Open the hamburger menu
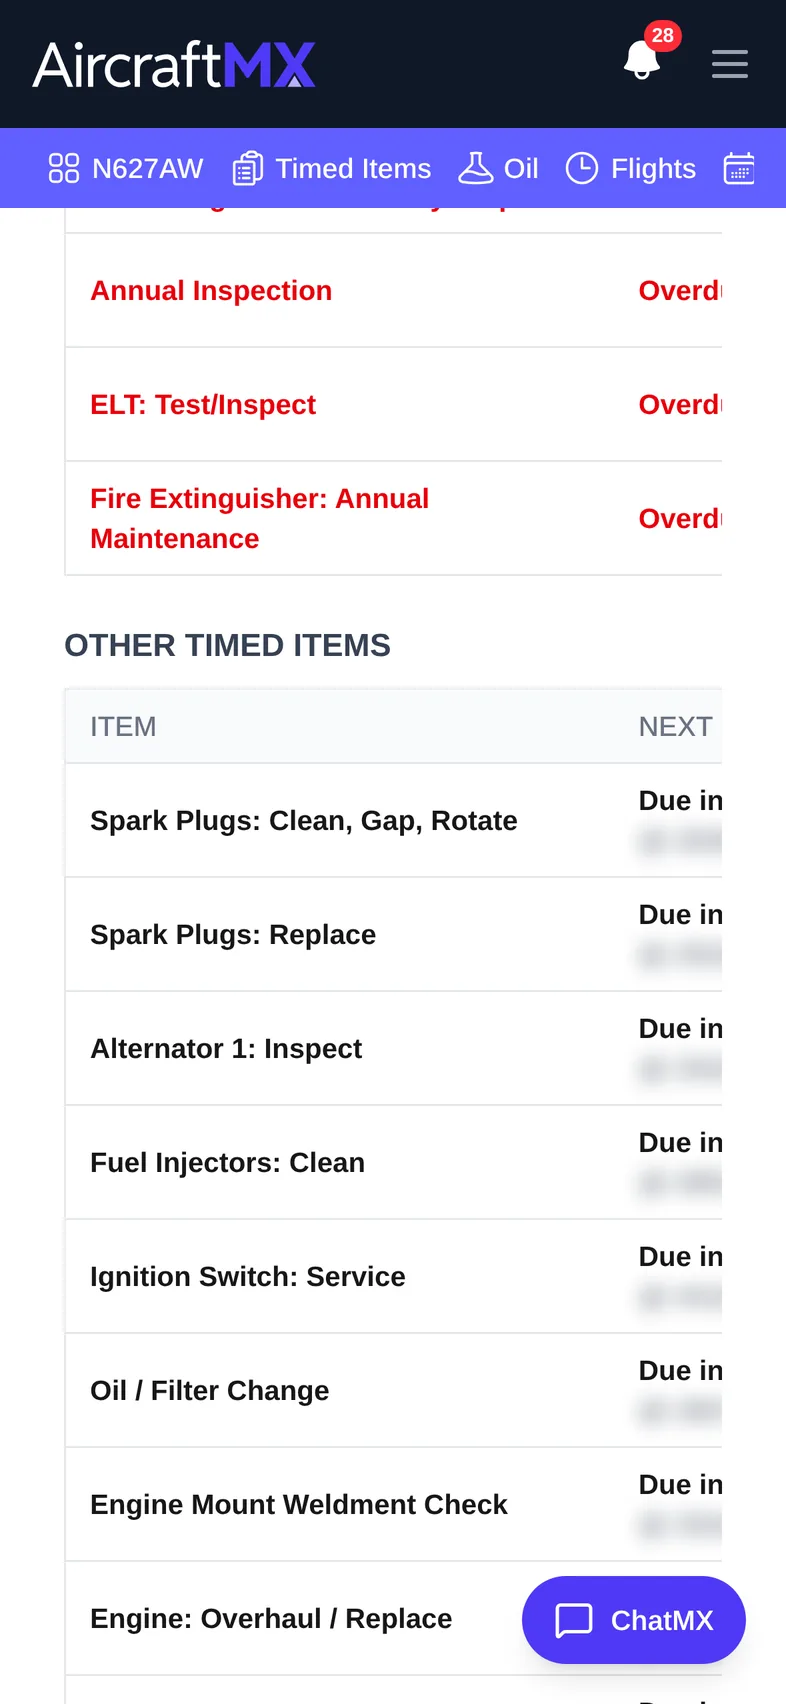The width and height of the screenshot is (786, 1704). coord(730,64)
